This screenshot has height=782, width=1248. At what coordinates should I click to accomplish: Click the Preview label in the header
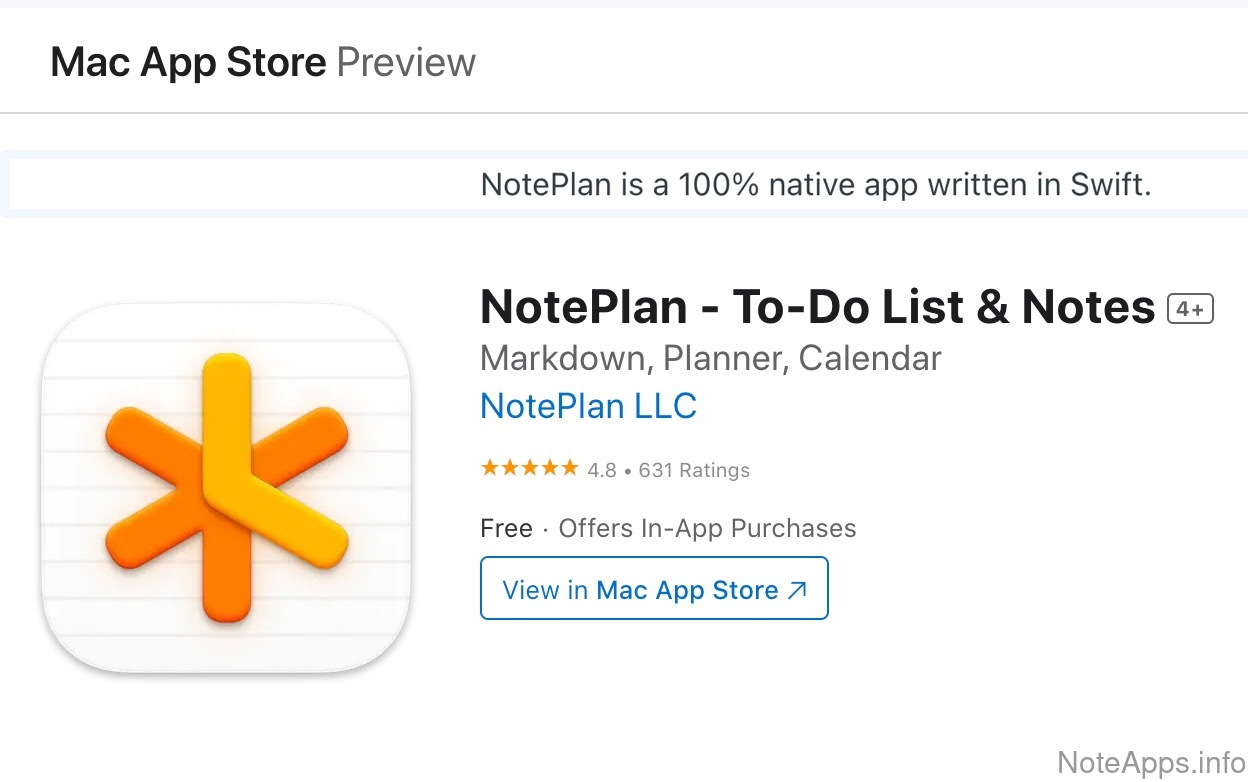tap(406, 62)
